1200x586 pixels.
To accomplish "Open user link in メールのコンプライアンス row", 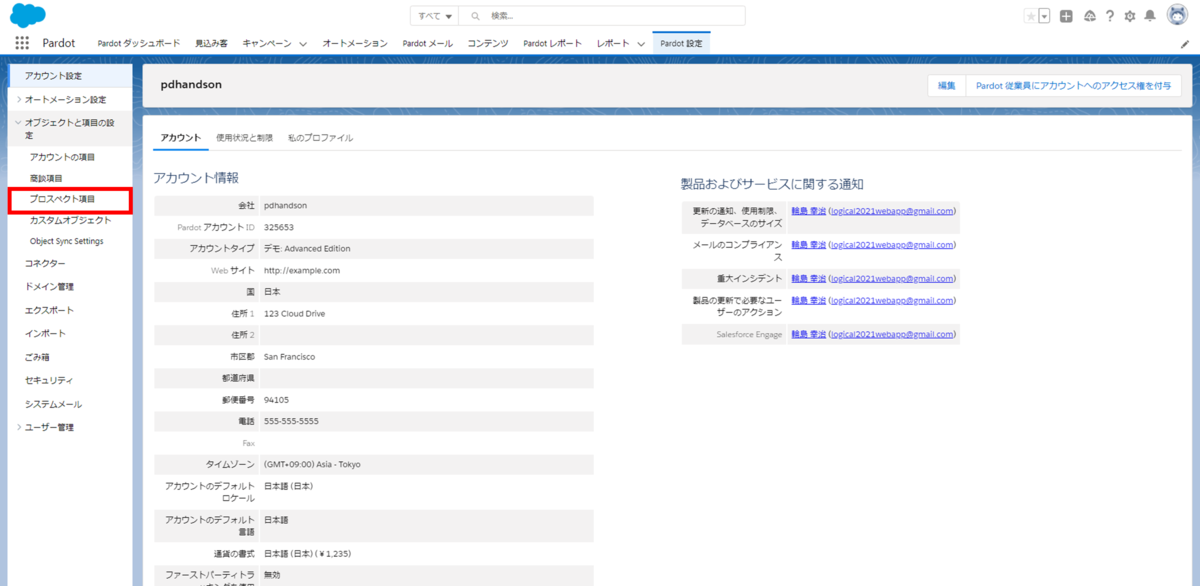I will click(808, 245).
